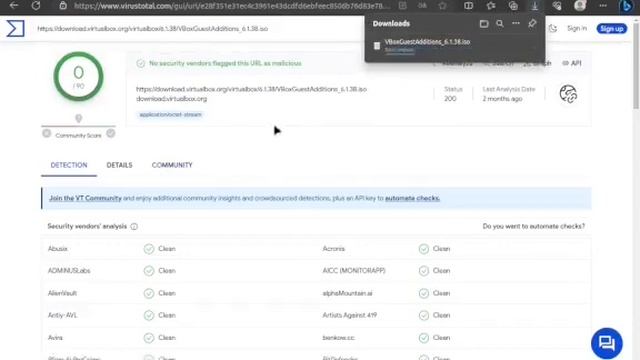Open the profile avatar in browser toolbar
This screenshot has height=360, width=640.
click(580, 6)
